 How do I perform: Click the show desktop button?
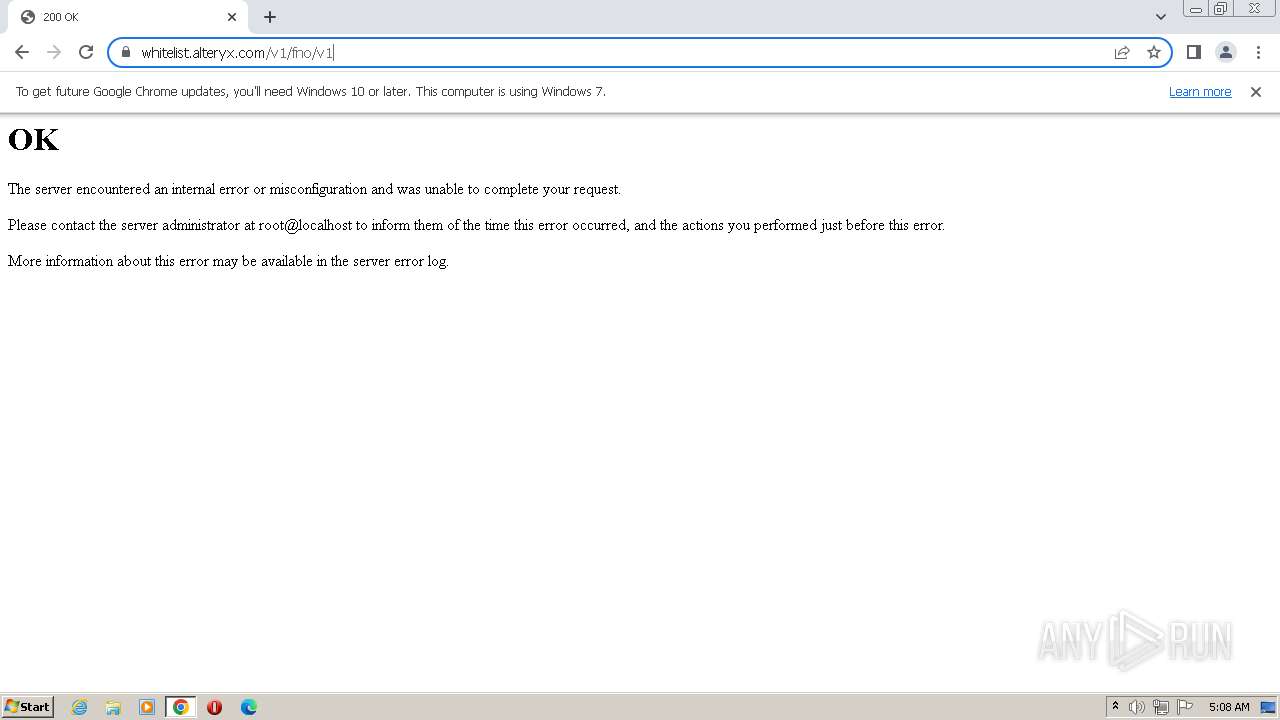1268,707
